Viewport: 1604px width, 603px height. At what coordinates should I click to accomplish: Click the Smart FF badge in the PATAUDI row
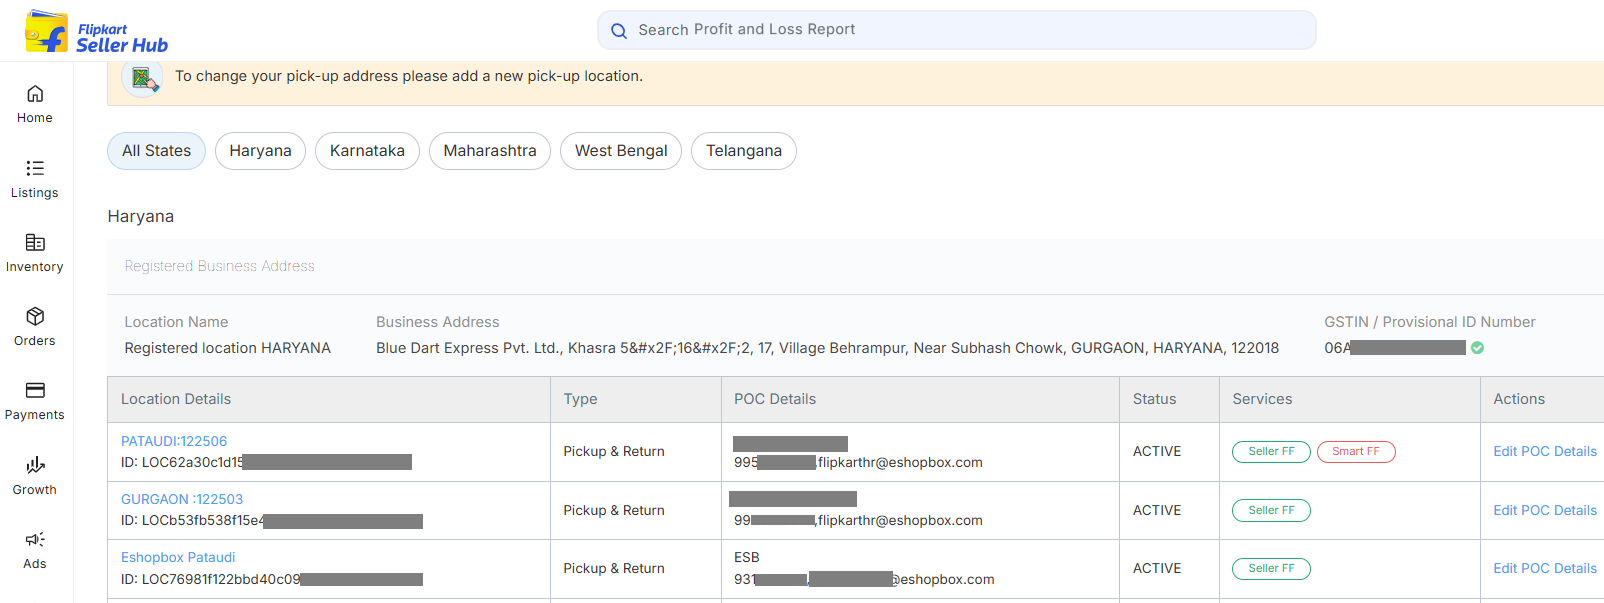pos(1356,452)
